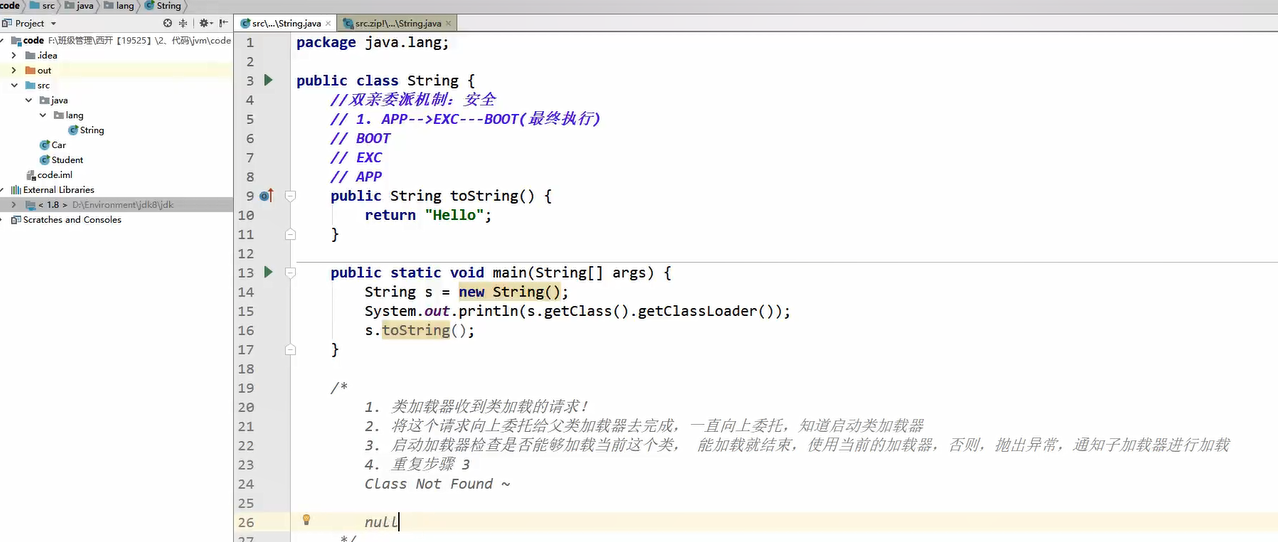1278x542 pixels.
Task: Expand the .idea folder node
Action: pyautogui.click(x=14, y=56)
